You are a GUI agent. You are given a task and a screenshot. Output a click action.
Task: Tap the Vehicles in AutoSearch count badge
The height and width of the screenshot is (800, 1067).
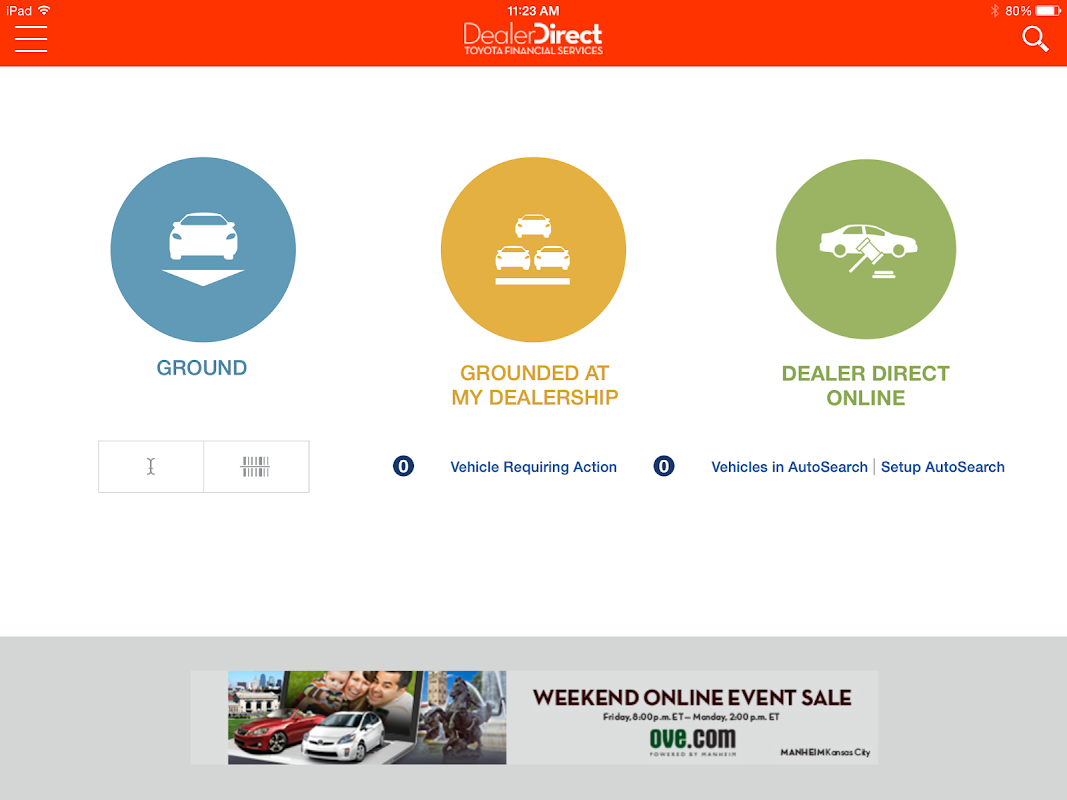pos(663,466)
